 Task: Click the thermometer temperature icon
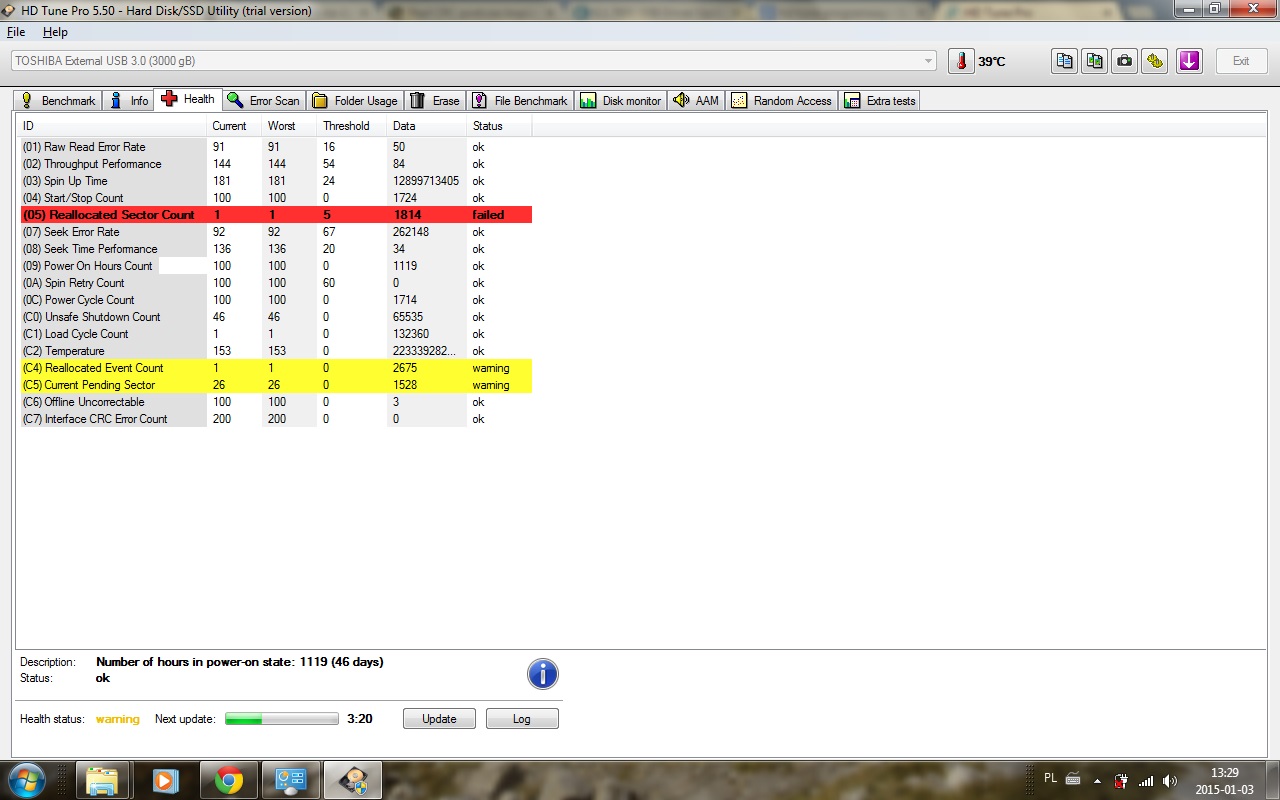coord(961,61)
